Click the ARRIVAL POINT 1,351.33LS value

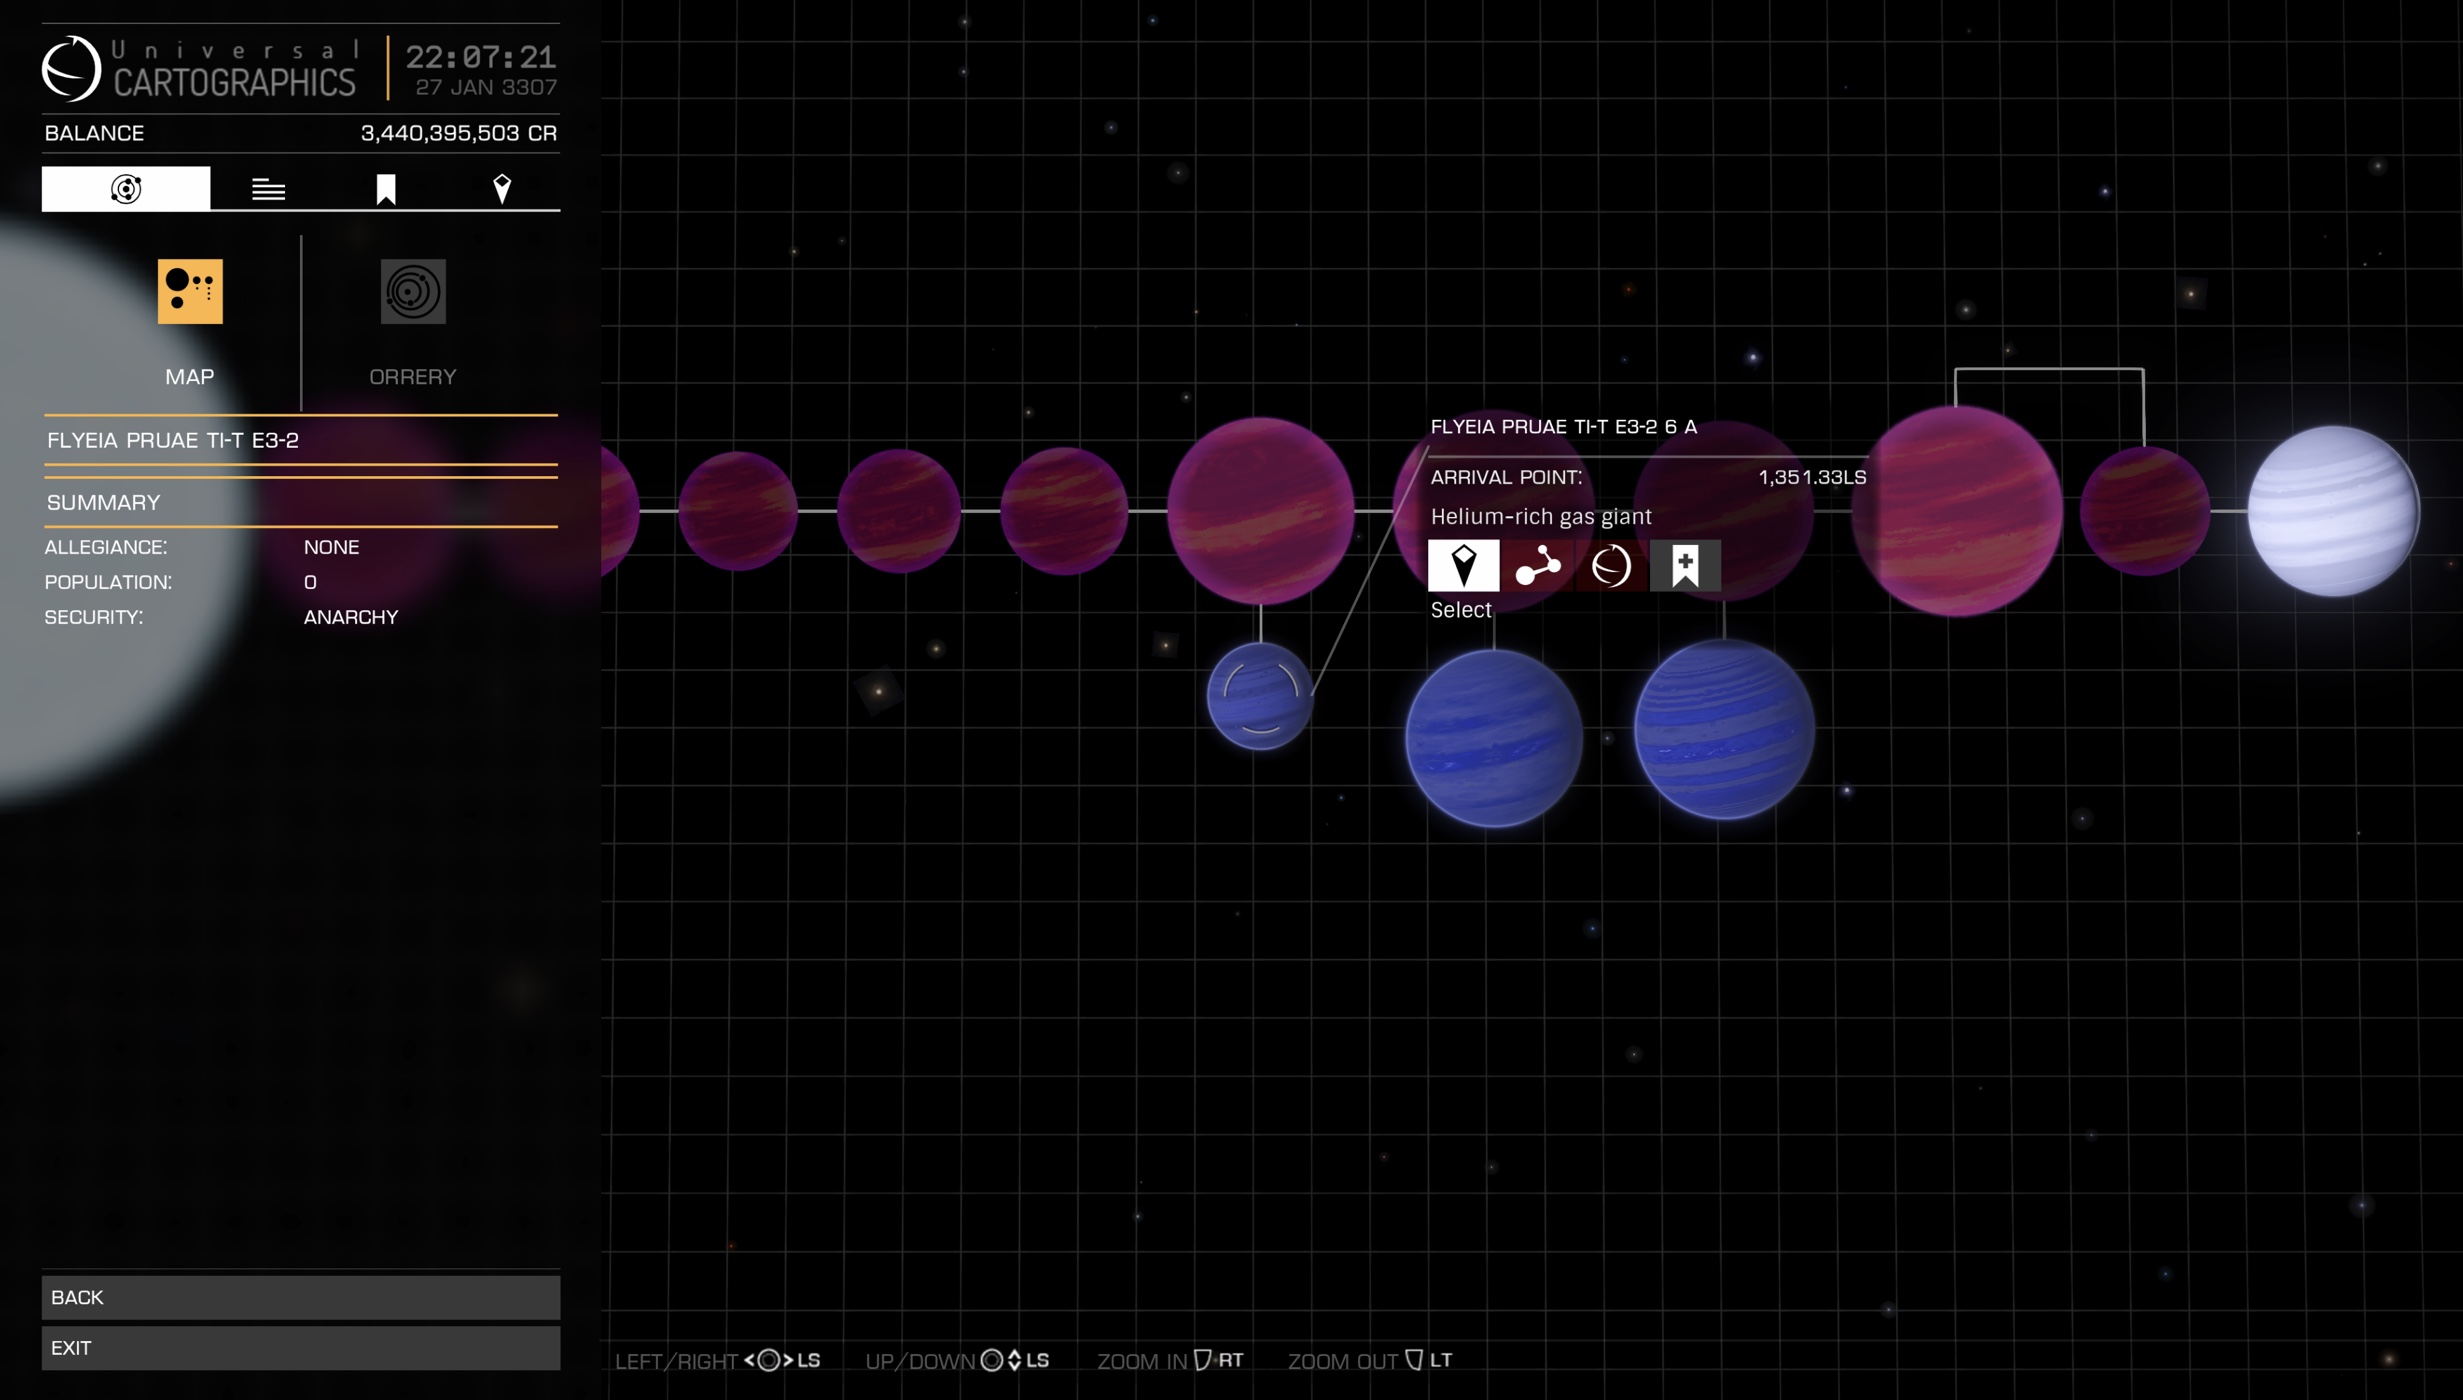(x=1812, y=477)
